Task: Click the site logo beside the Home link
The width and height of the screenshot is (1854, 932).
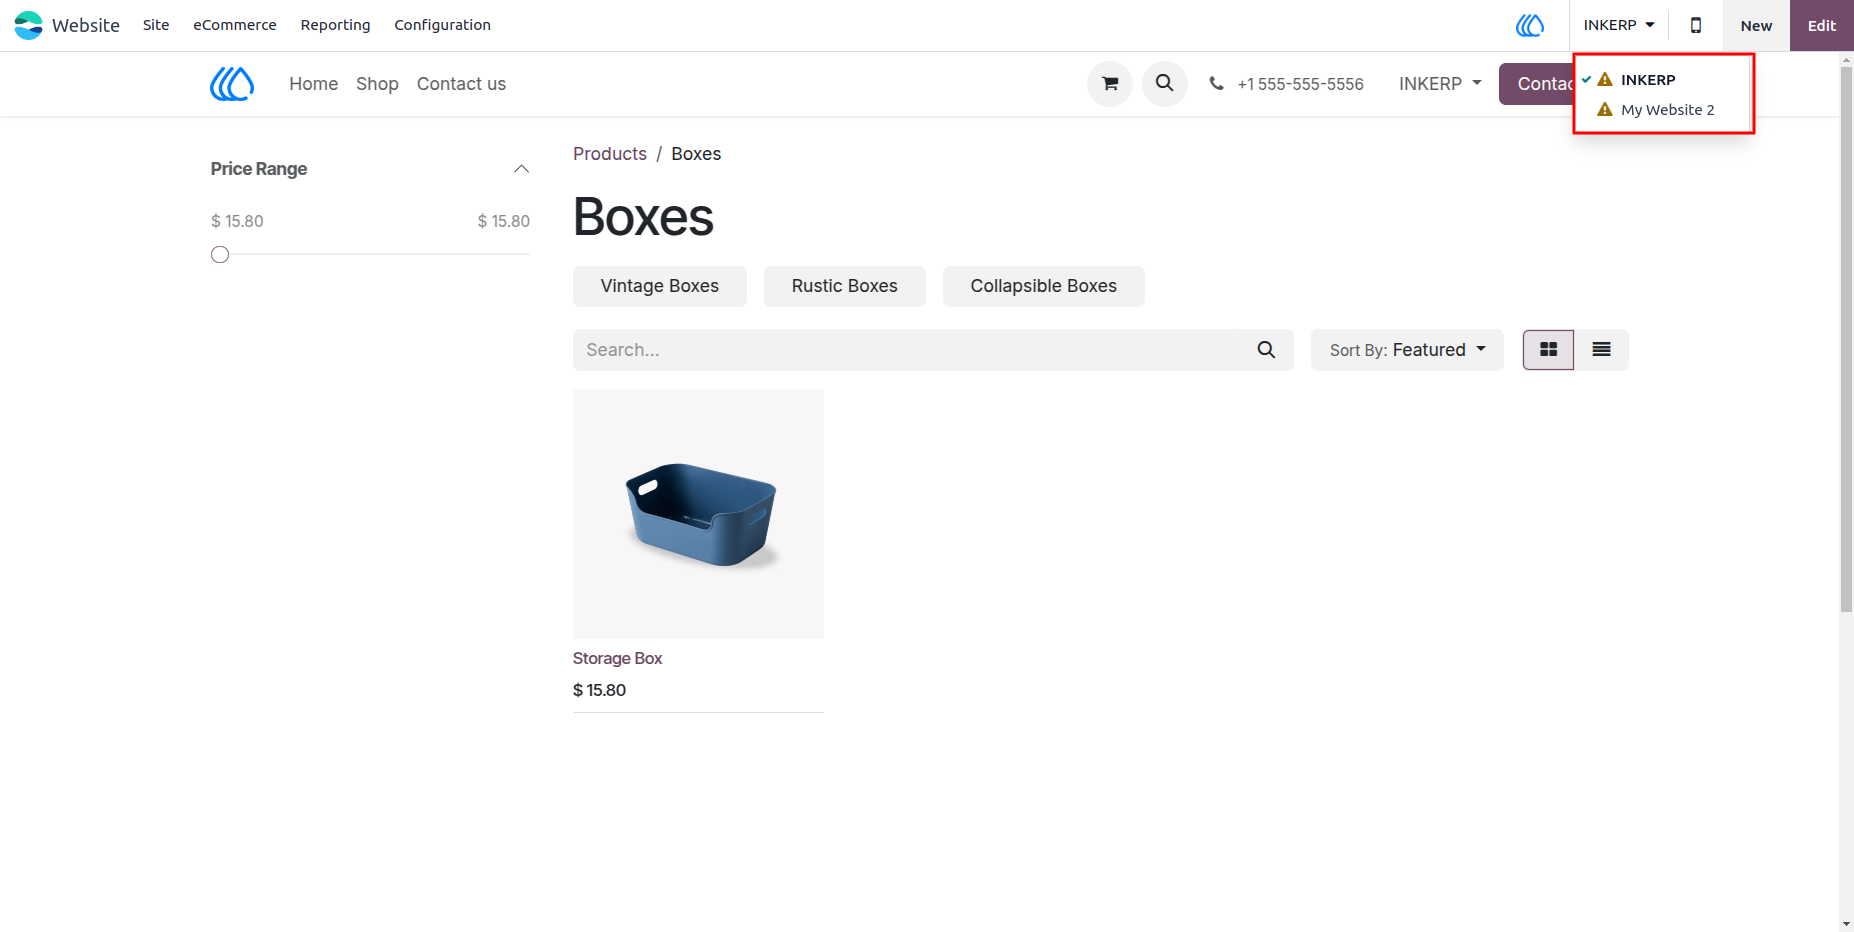Action: (232, 84)
